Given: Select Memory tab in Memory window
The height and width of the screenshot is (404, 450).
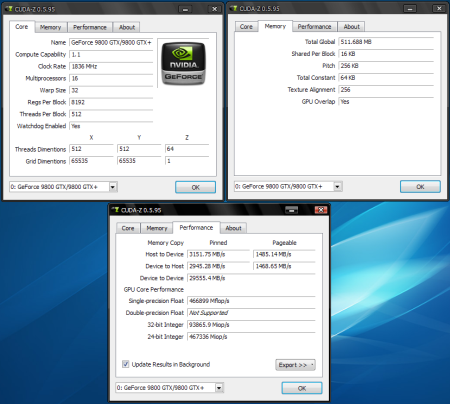Looking at the screenshot, I should point(275,26).
